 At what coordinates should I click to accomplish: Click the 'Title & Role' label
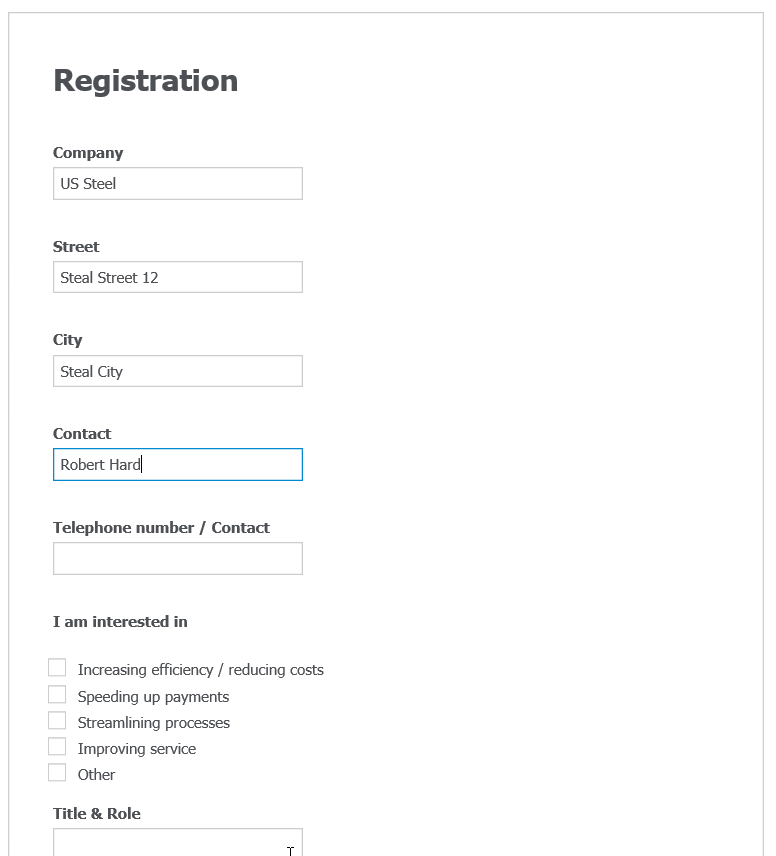(x=96, y=813)
